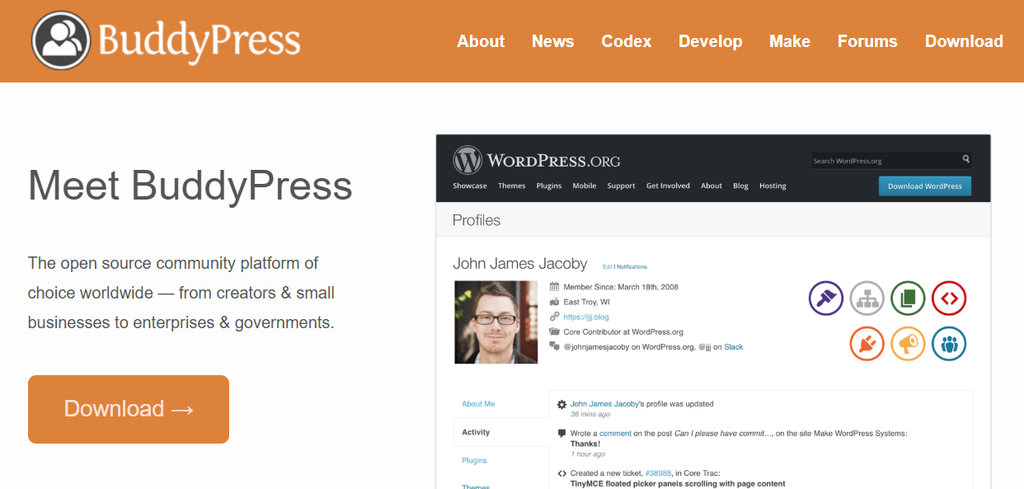Click the Slack link
The height and width of the screenshot is (489, 1024).
(733, 347)
